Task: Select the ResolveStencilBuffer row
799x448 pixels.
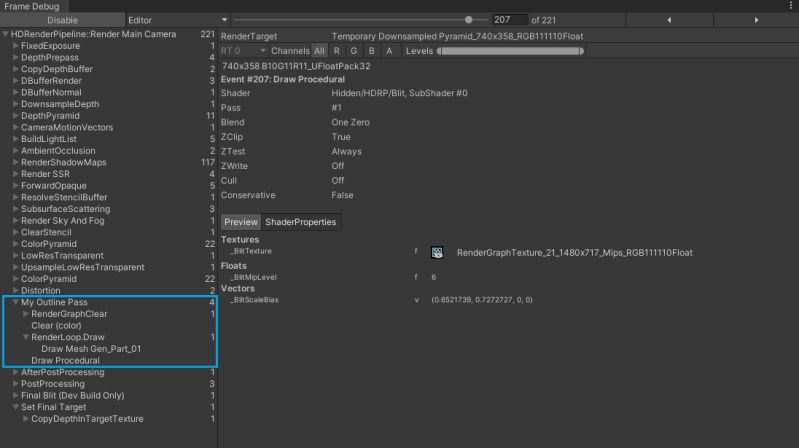Action: [x=109, y=197]
